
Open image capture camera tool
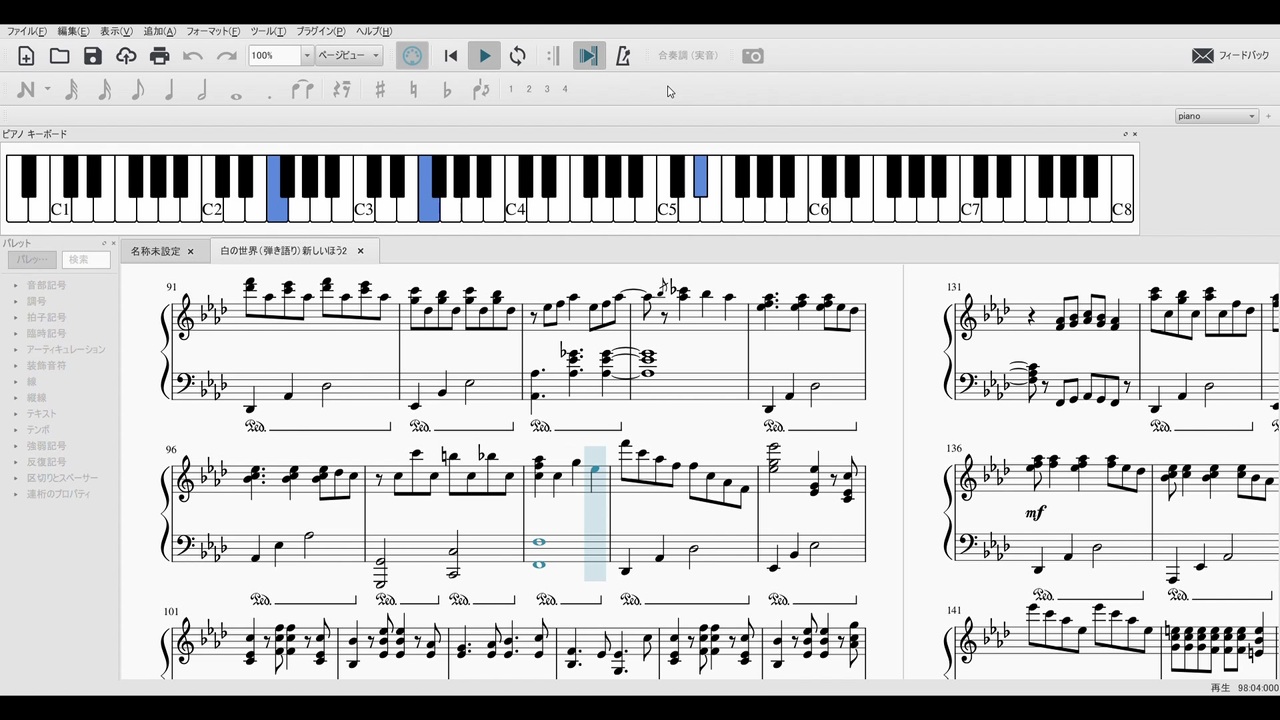click(x=753, y=56)
